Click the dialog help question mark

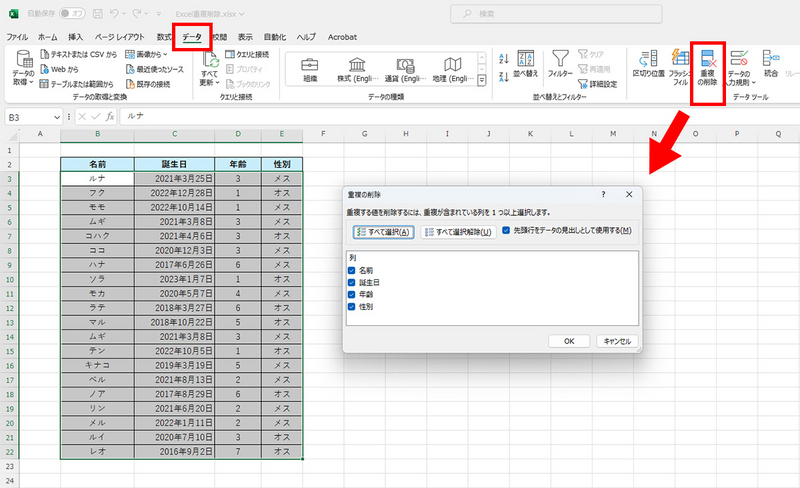pos(603,194)
